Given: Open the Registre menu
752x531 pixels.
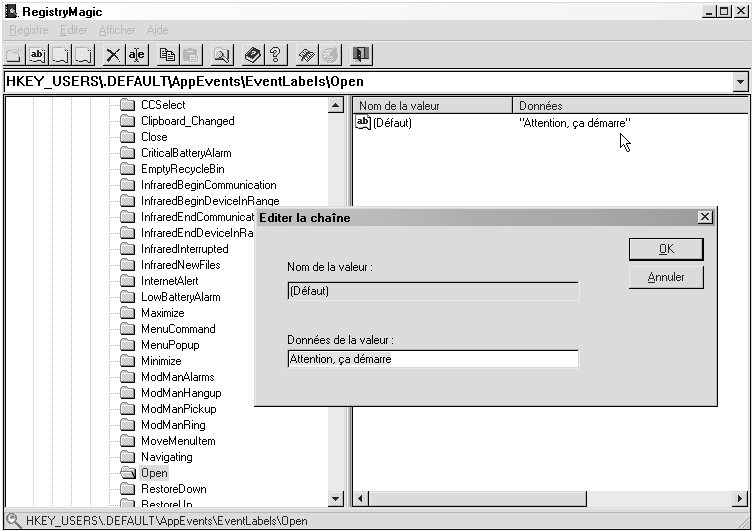Looking at the screenshot, I should pyautogui.click(x=29, y=30).
